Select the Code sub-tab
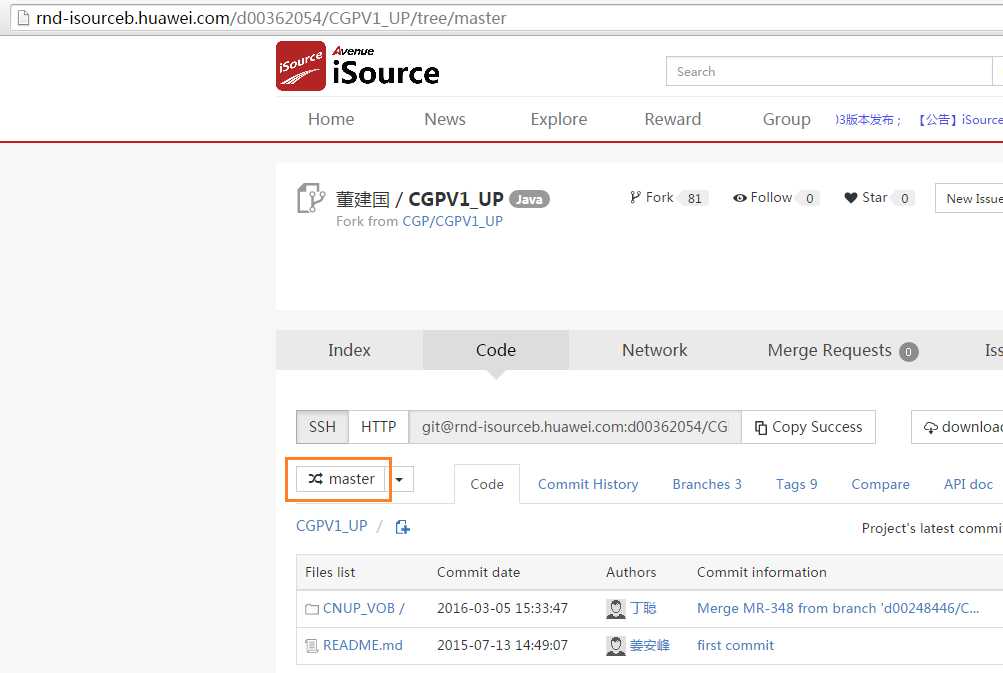 (x=487, y=484)
